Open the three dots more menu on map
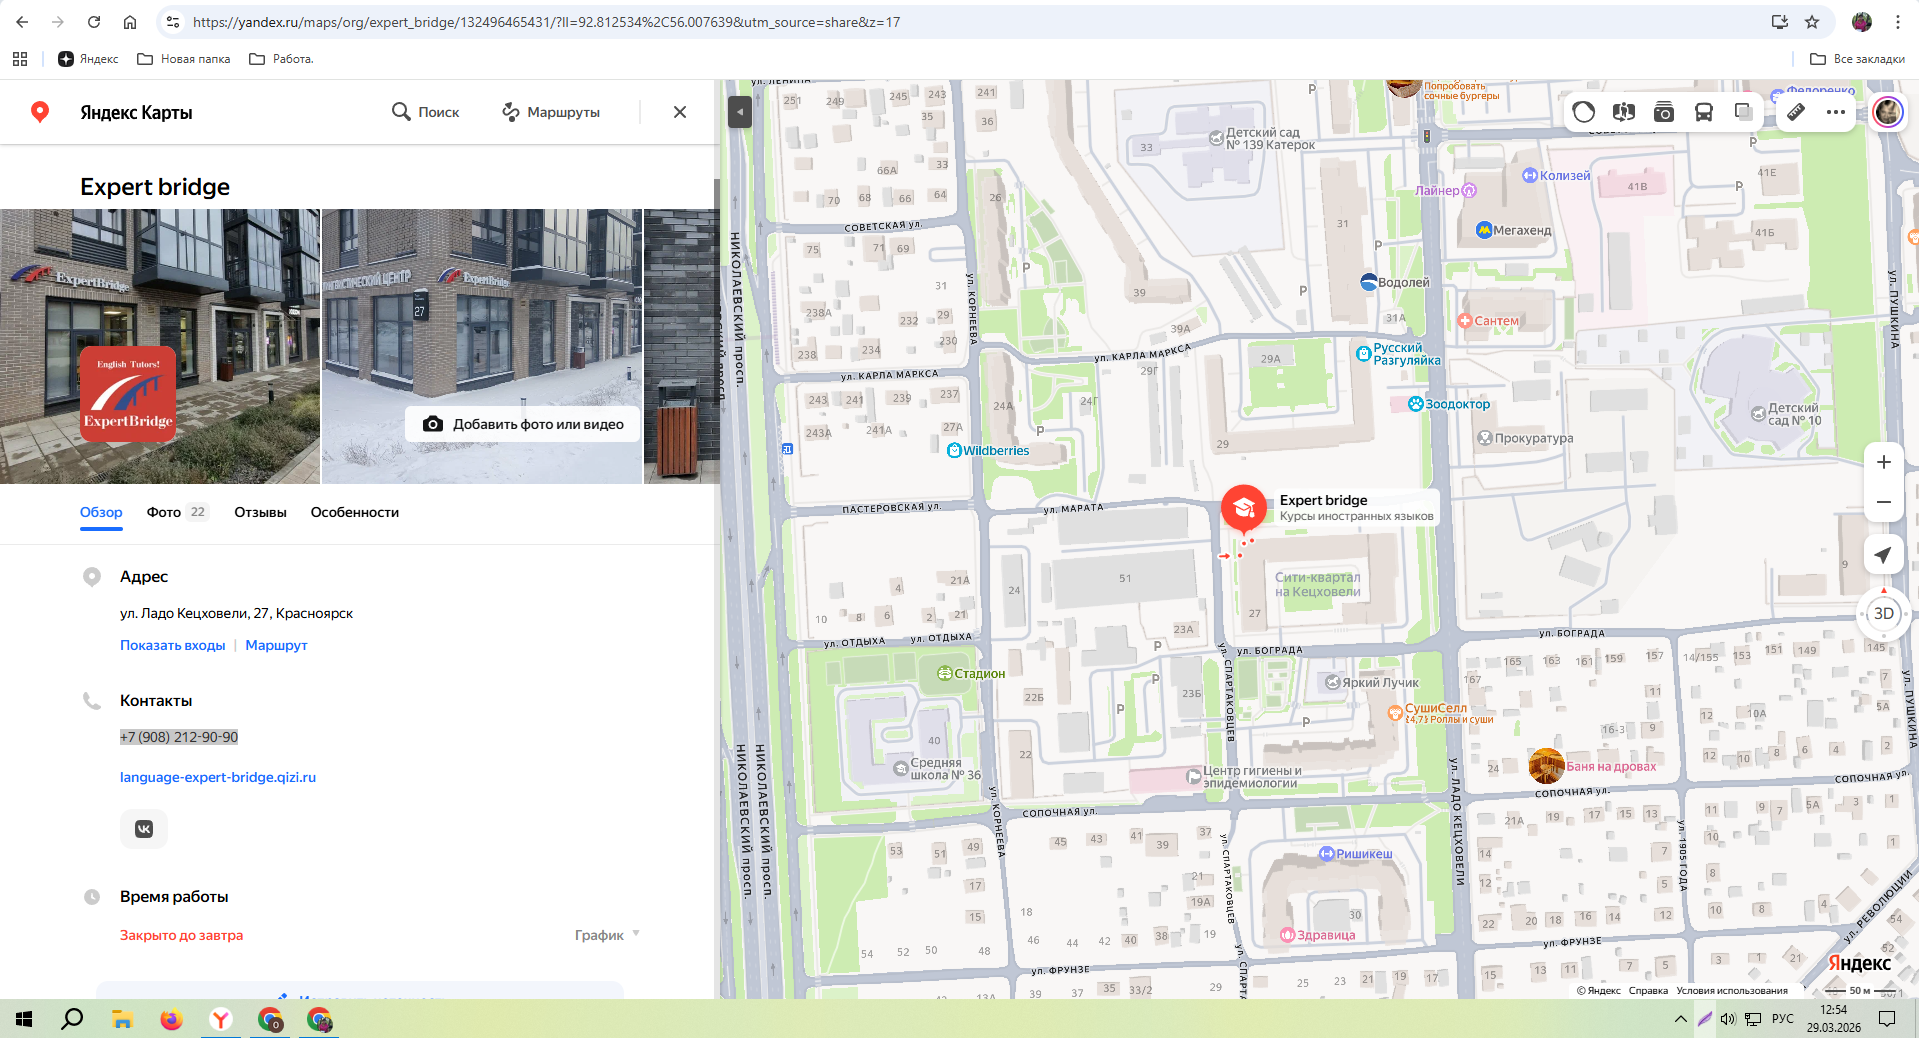 [x=1836, y=112]
